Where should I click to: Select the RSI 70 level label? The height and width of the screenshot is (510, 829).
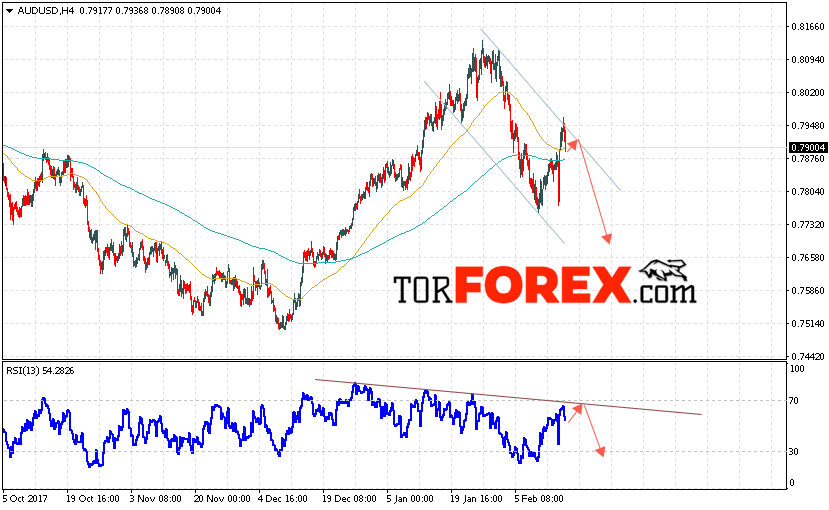coord(794,401)
